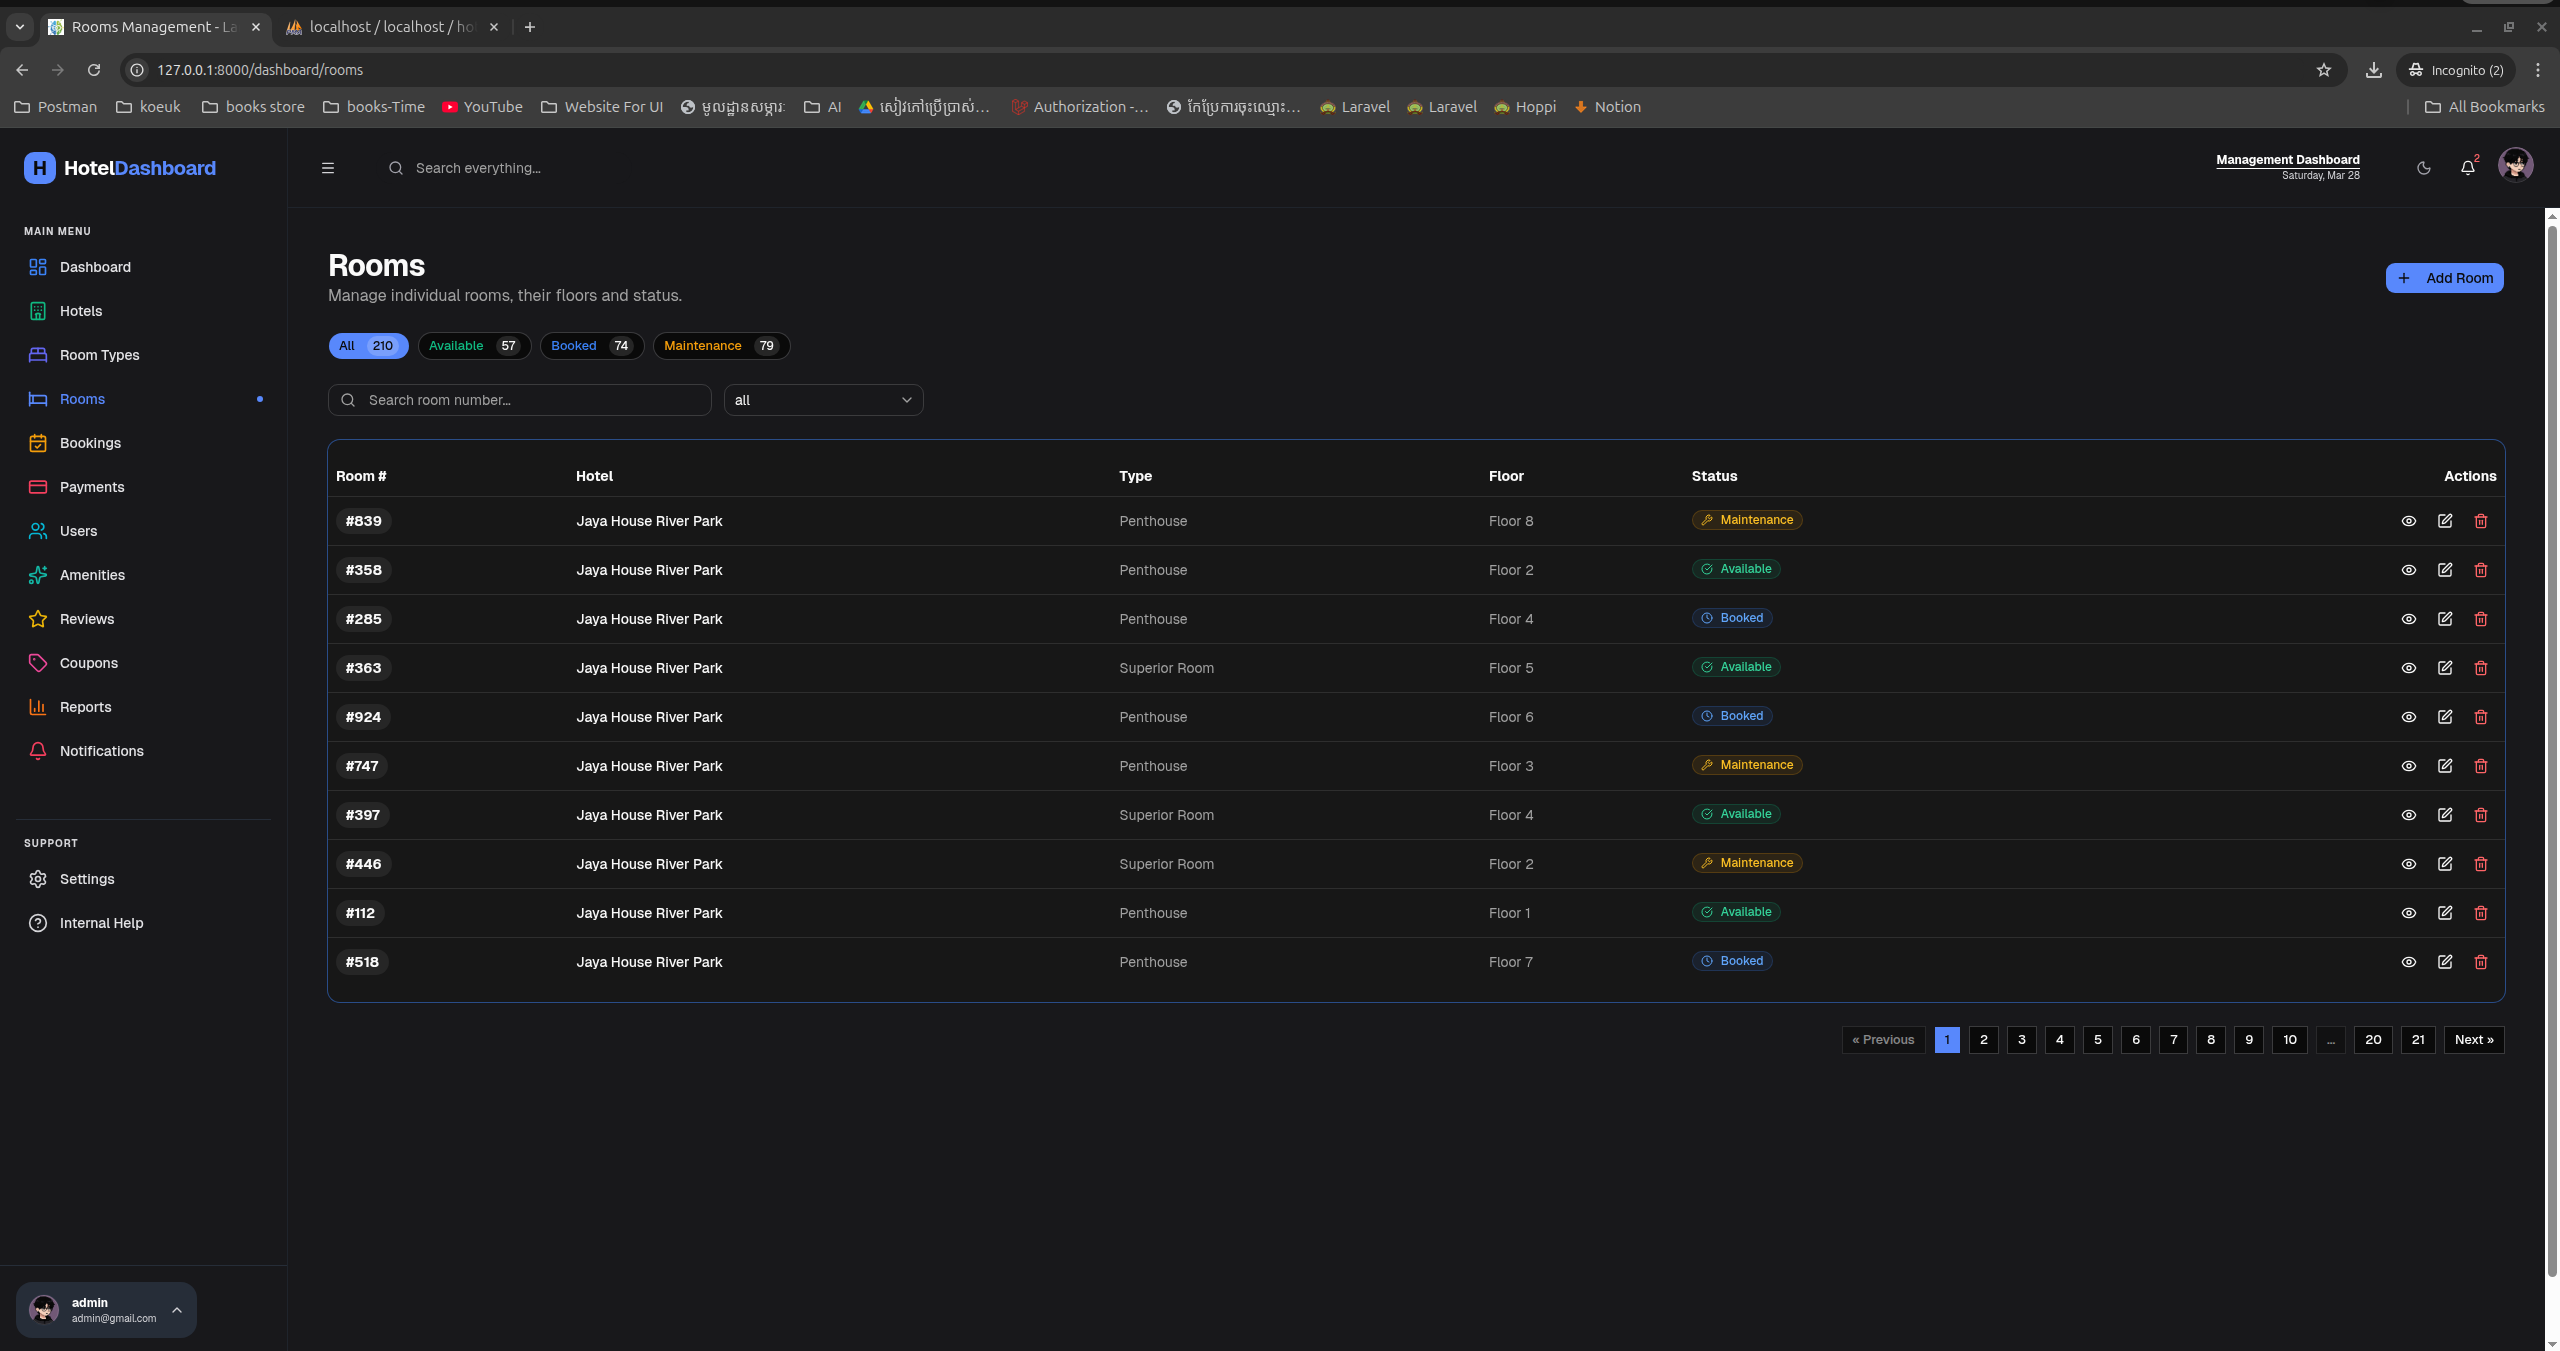The height and width of the screenshot is (1351, 2560).
Task: Open Room Types in sidebar
Action: (x=144, y=355)
